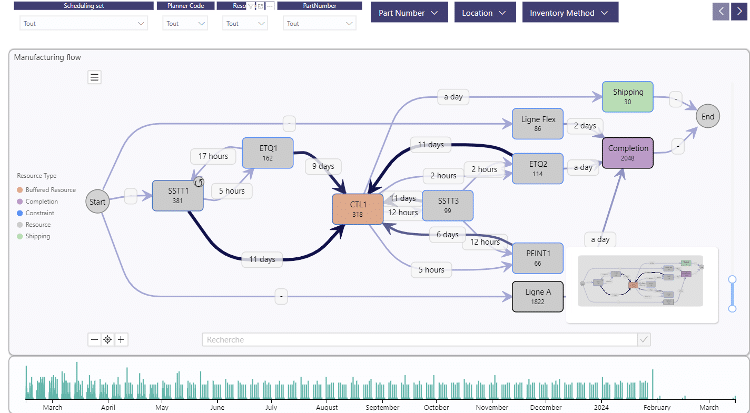Viewport: 750px width, 413px height.
Task: Go to previous page arrow
Action: click(721, 11)
